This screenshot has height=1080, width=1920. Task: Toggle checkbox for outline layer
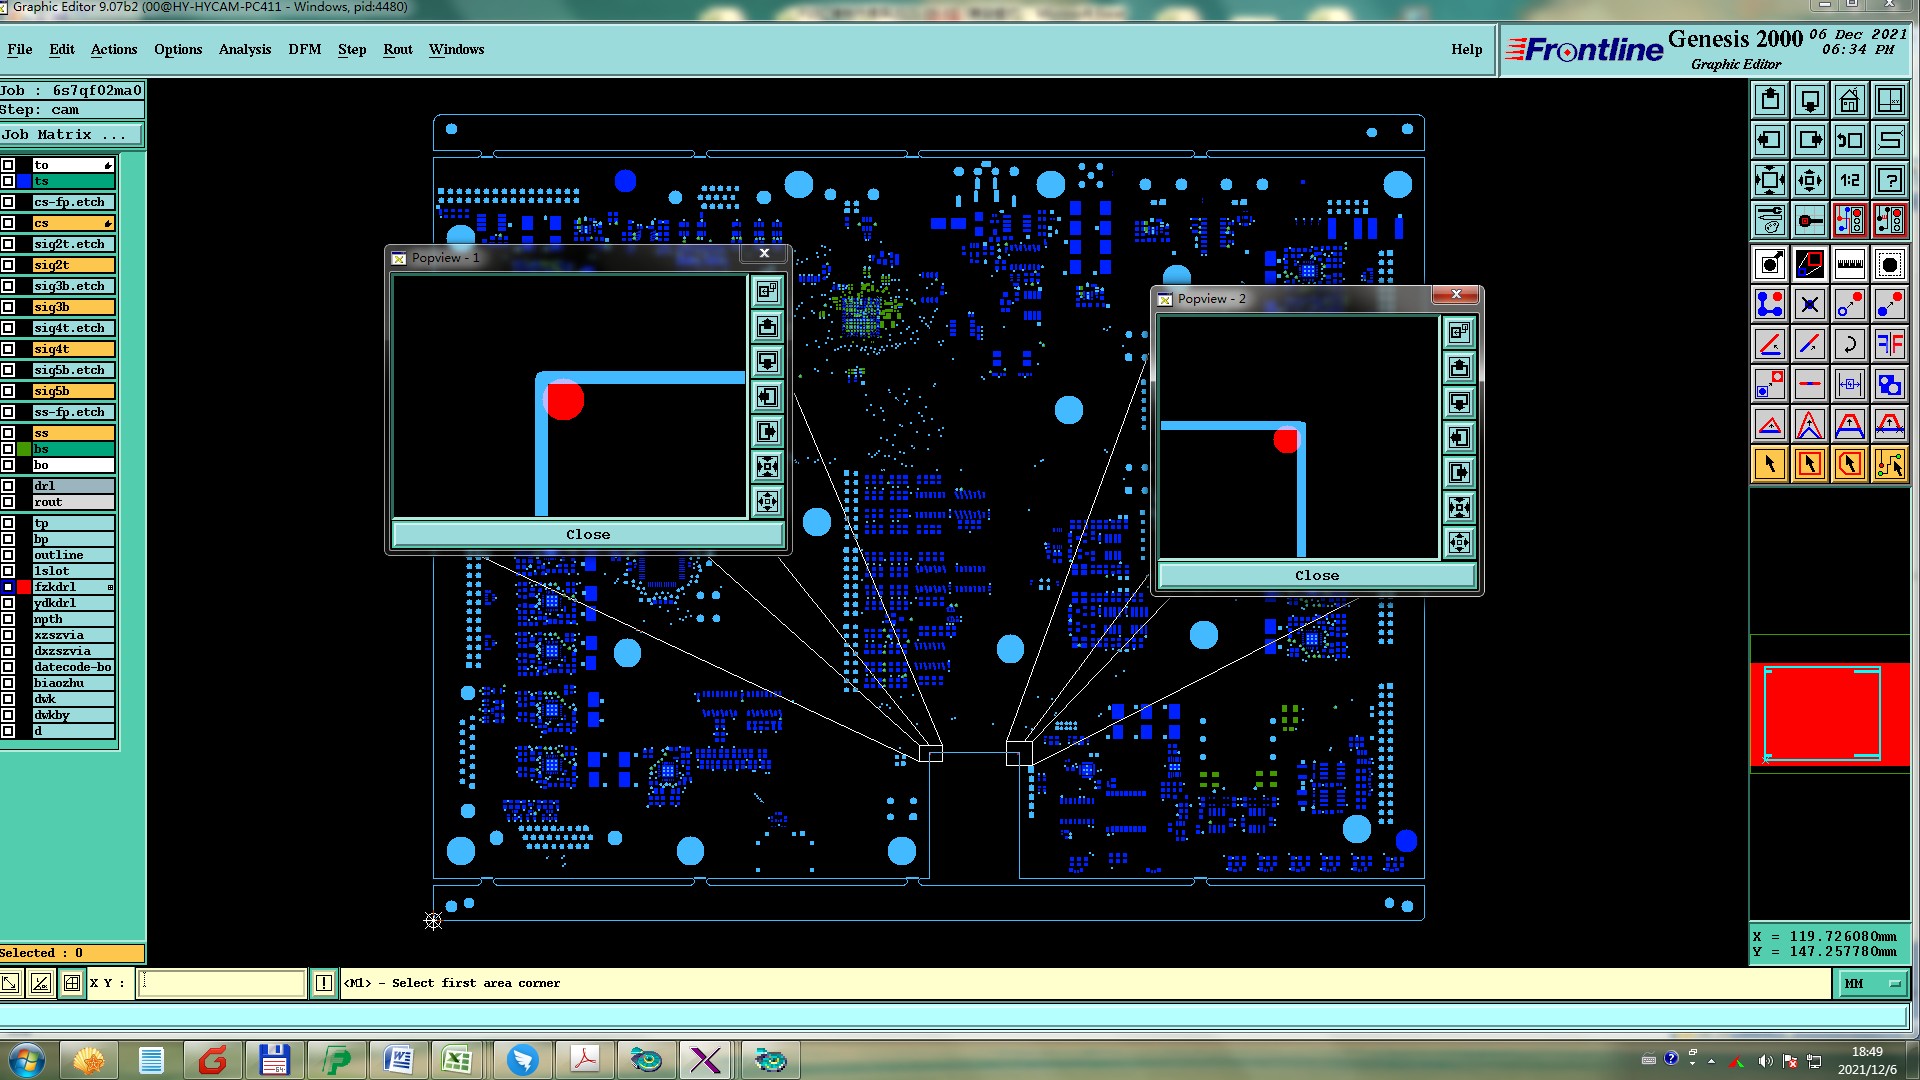click(x=8, y=555)
